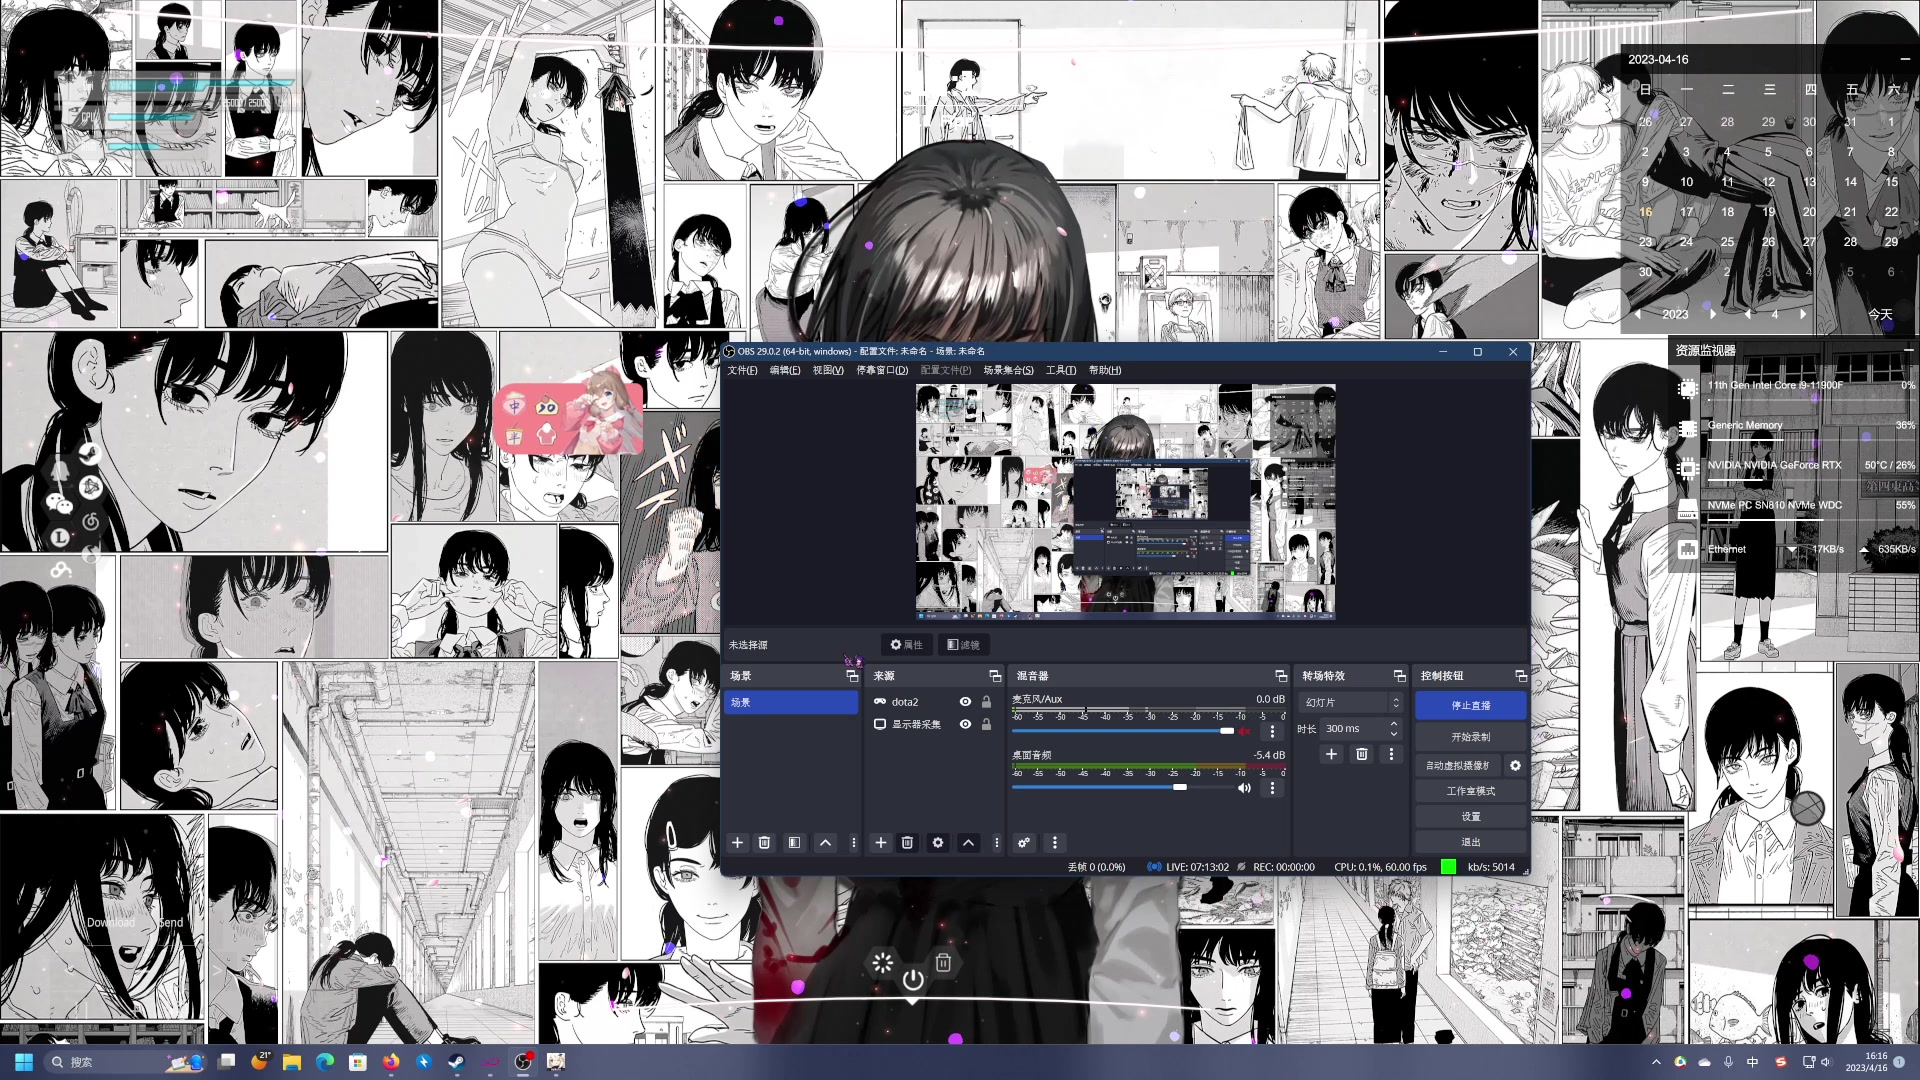
Task: Open virtual camera settings gear
Action: point(1515,765)
